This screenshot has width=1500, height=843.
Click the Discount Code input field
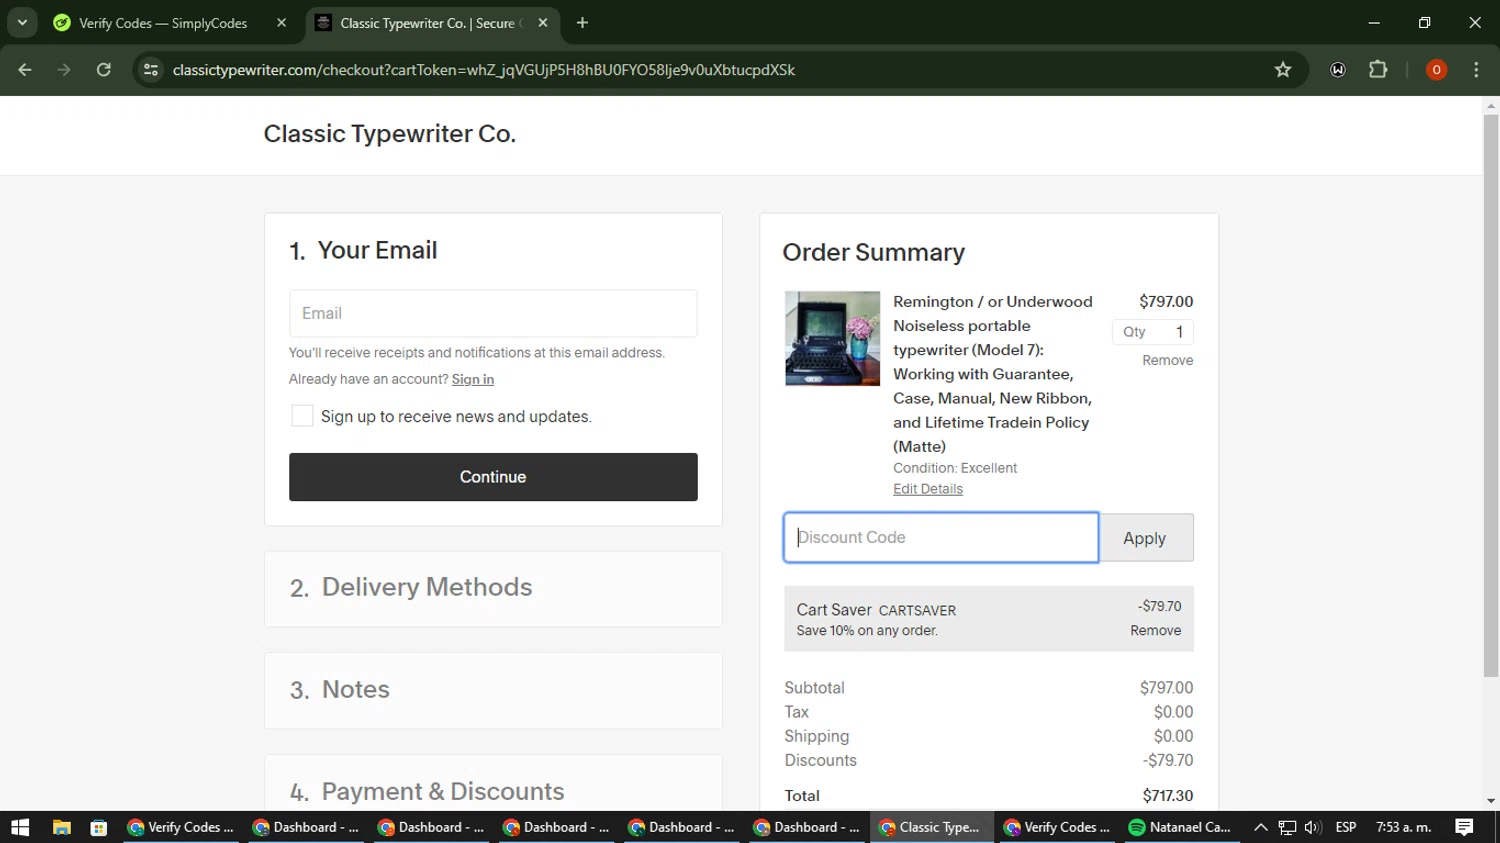pos(941,538)
